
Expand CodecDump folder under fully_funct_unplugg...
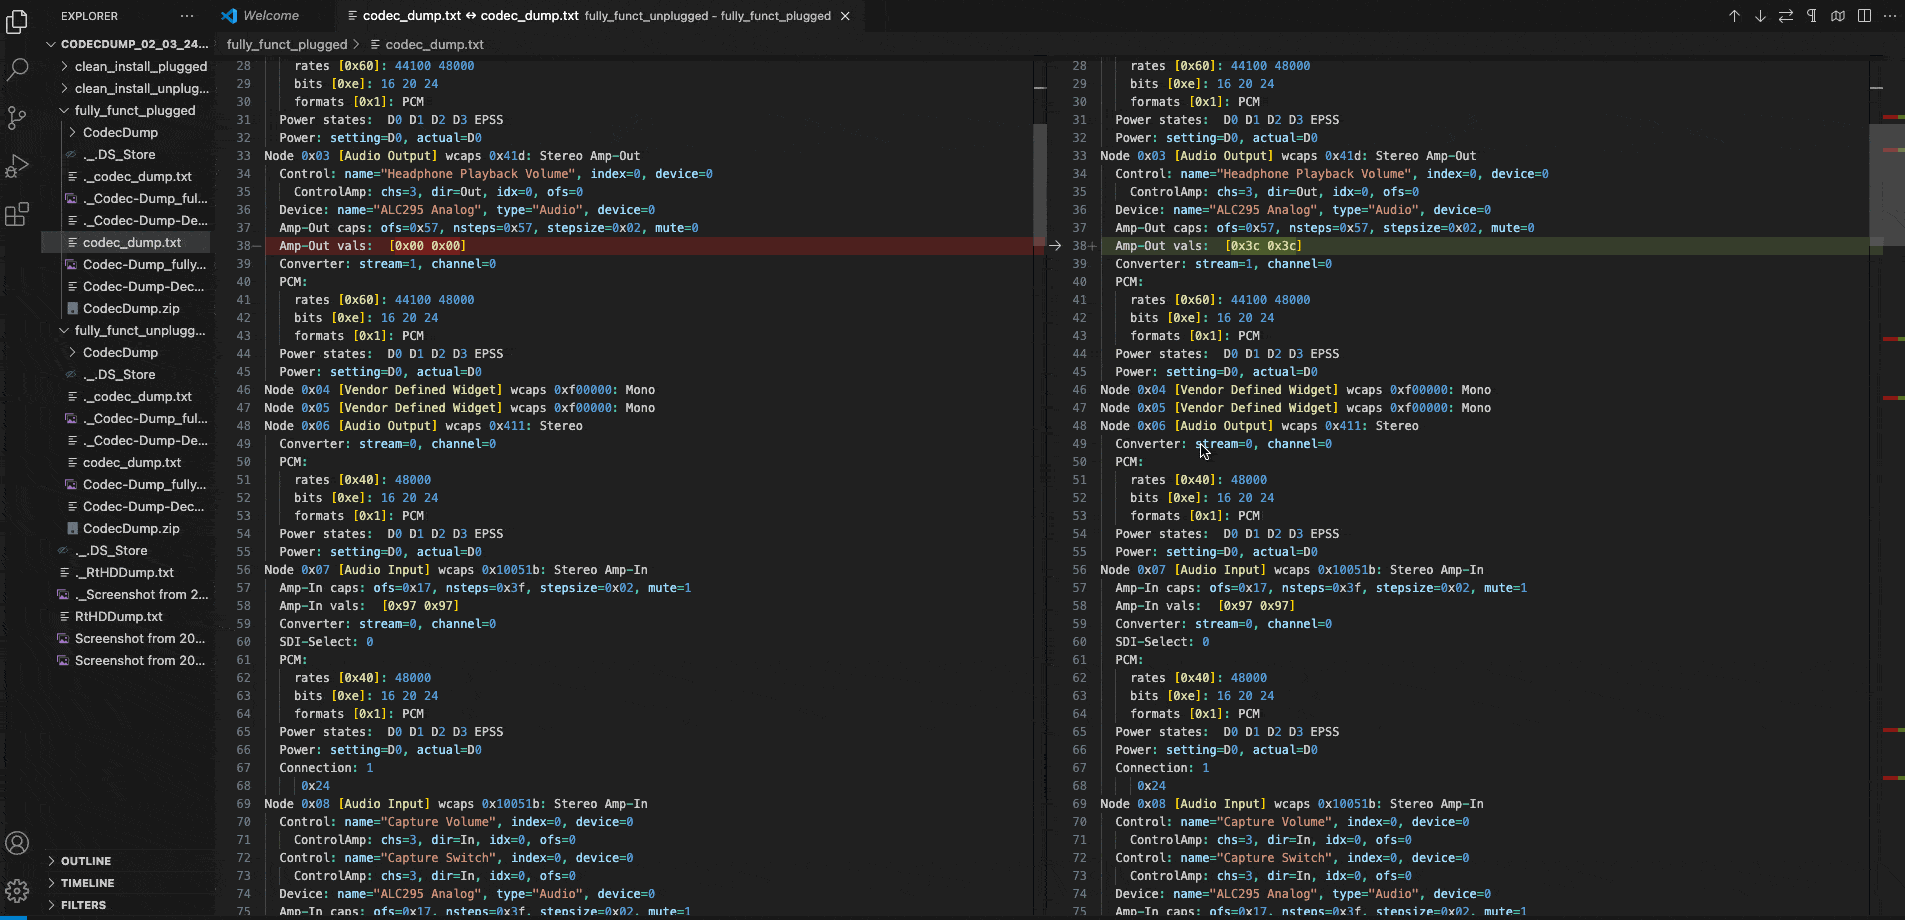pos(127,352)
